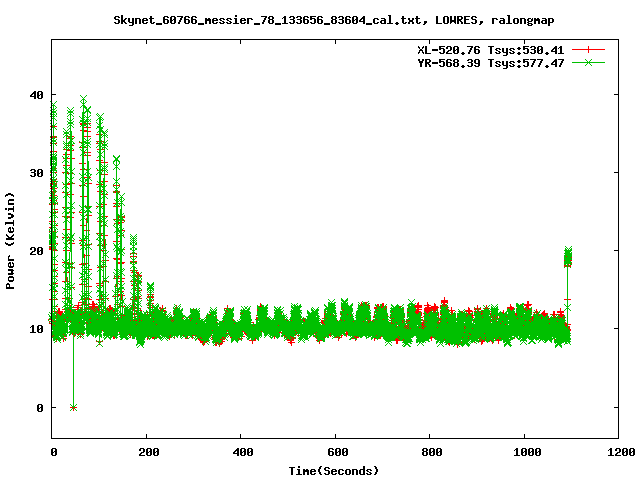
Task: Click the red XL legend line sample
Action: [588, 50]
